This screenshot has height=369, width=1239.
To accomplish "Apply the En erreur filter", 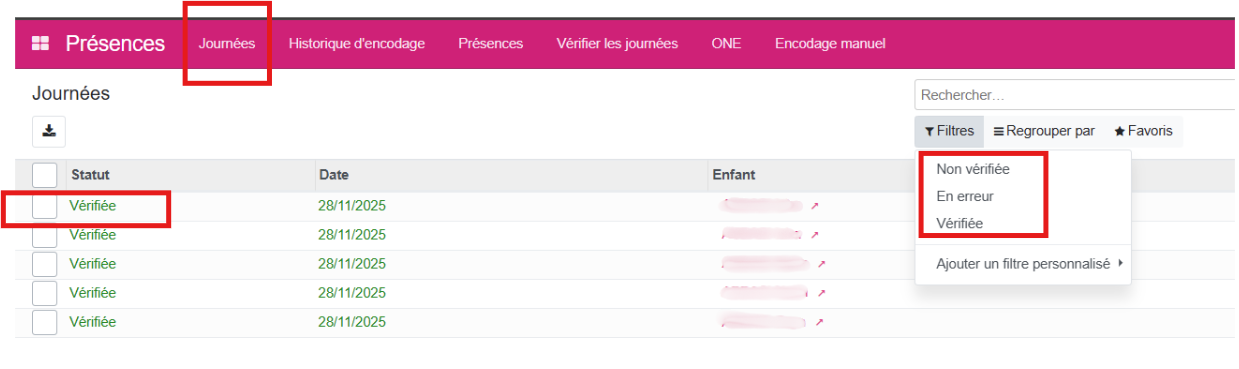I will tap(965, 196).
